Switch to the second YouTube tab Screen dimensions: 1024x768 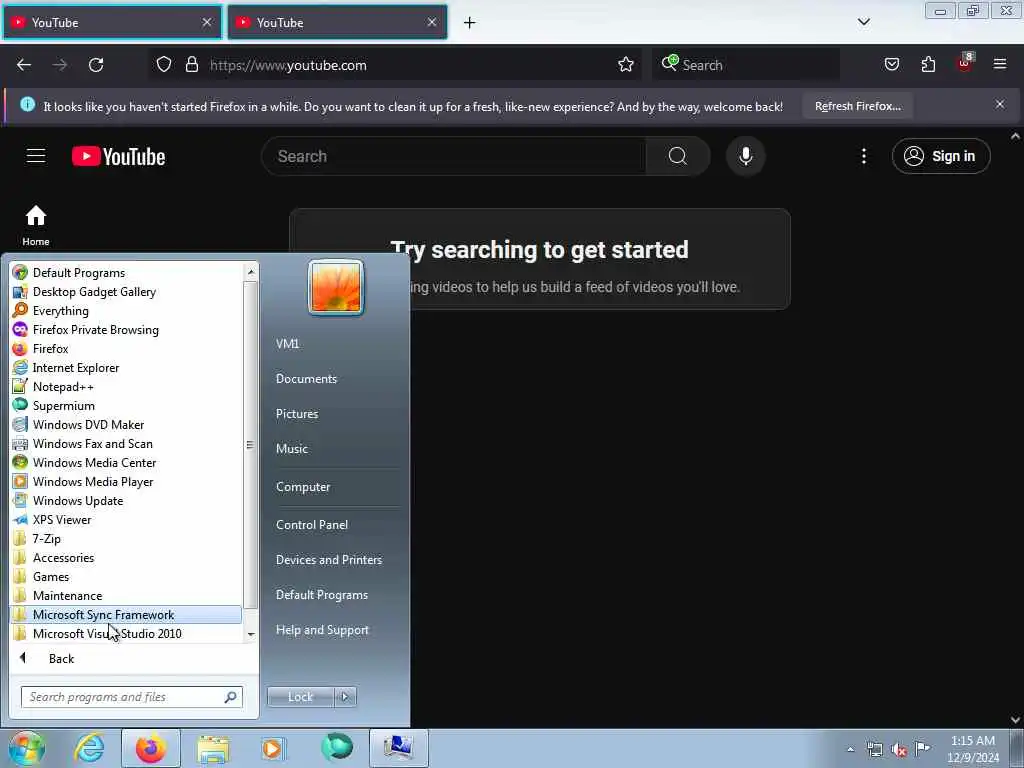337,22
